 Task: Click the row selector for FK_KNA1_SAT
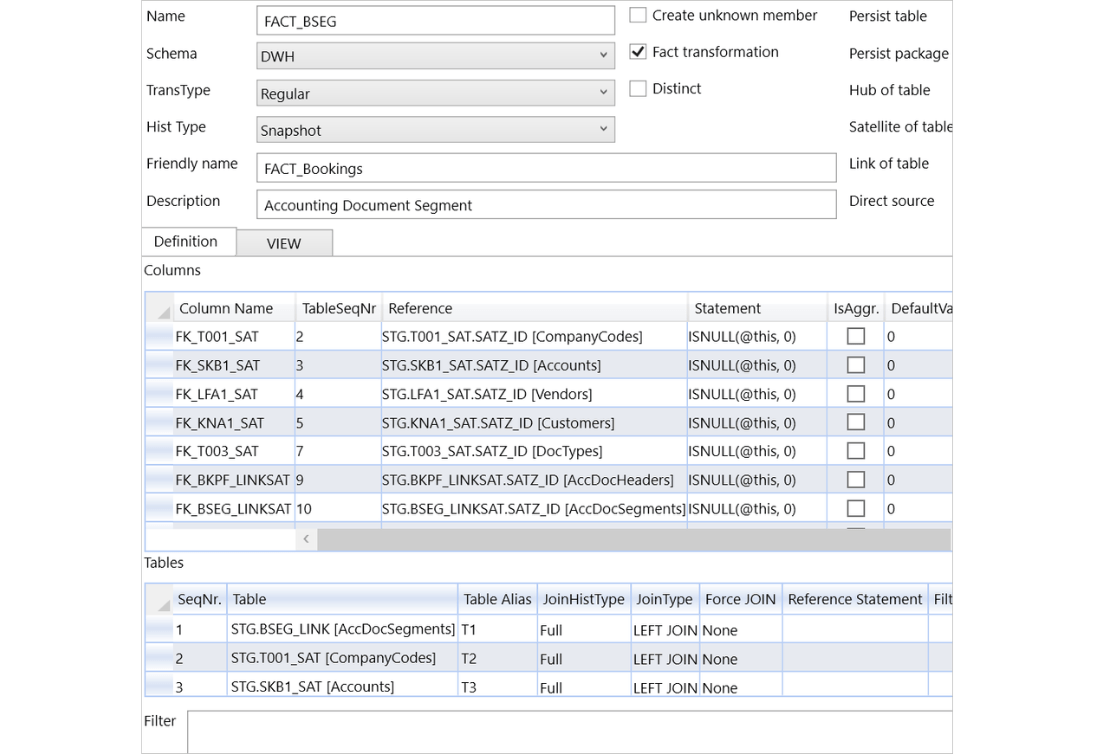tap(158, 422)
